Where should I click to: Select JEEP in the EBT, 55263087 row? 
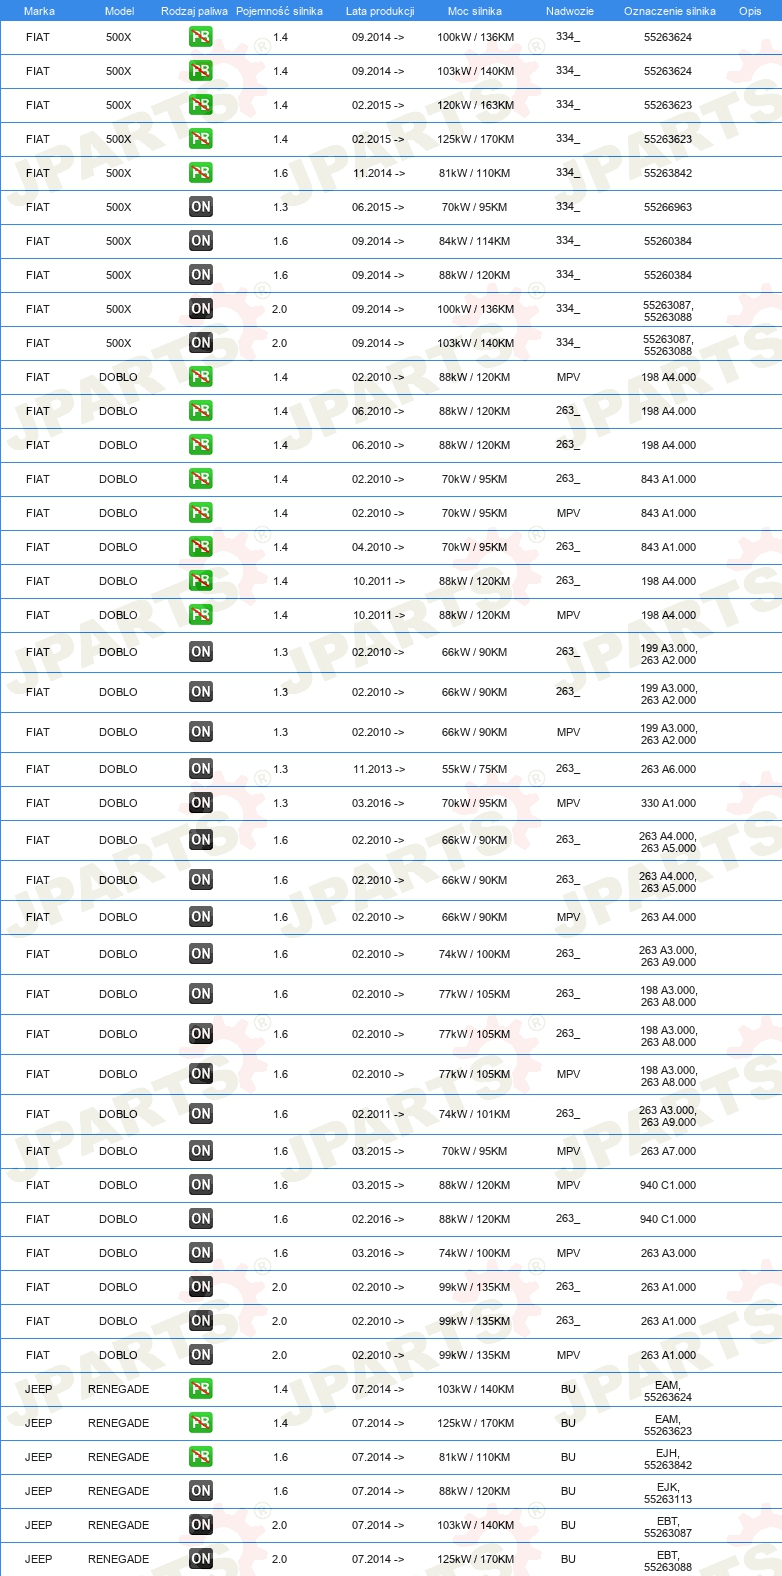coord(39,1525)
